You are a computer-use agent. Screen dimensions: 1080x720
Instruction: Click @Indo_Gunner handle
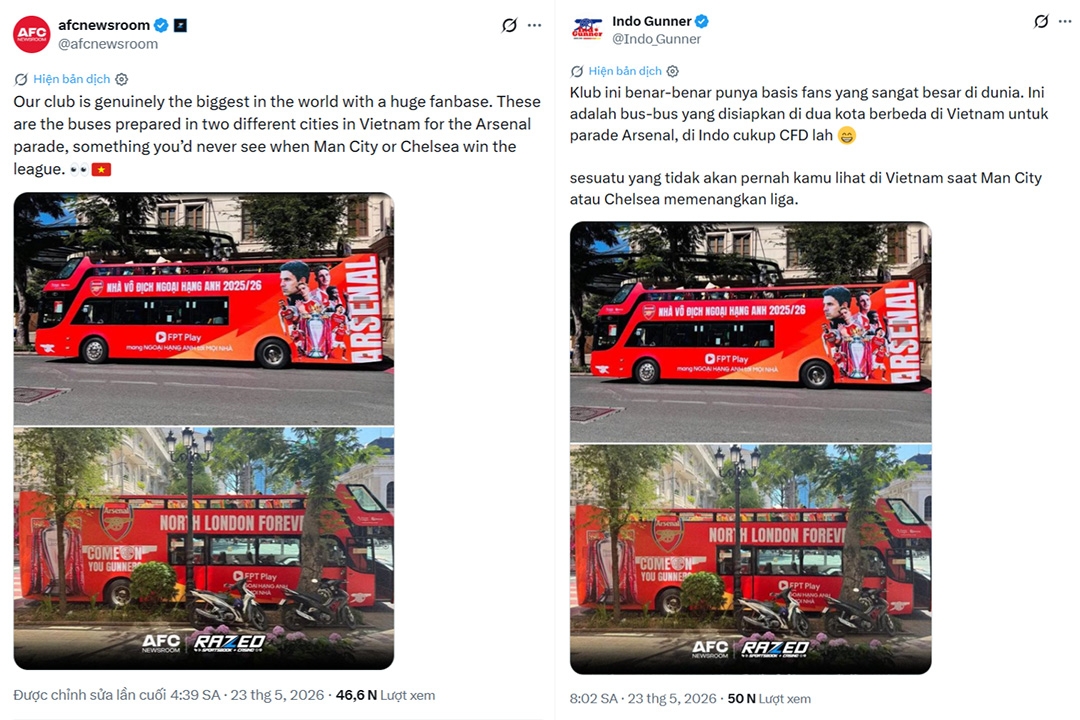(656, 39)
